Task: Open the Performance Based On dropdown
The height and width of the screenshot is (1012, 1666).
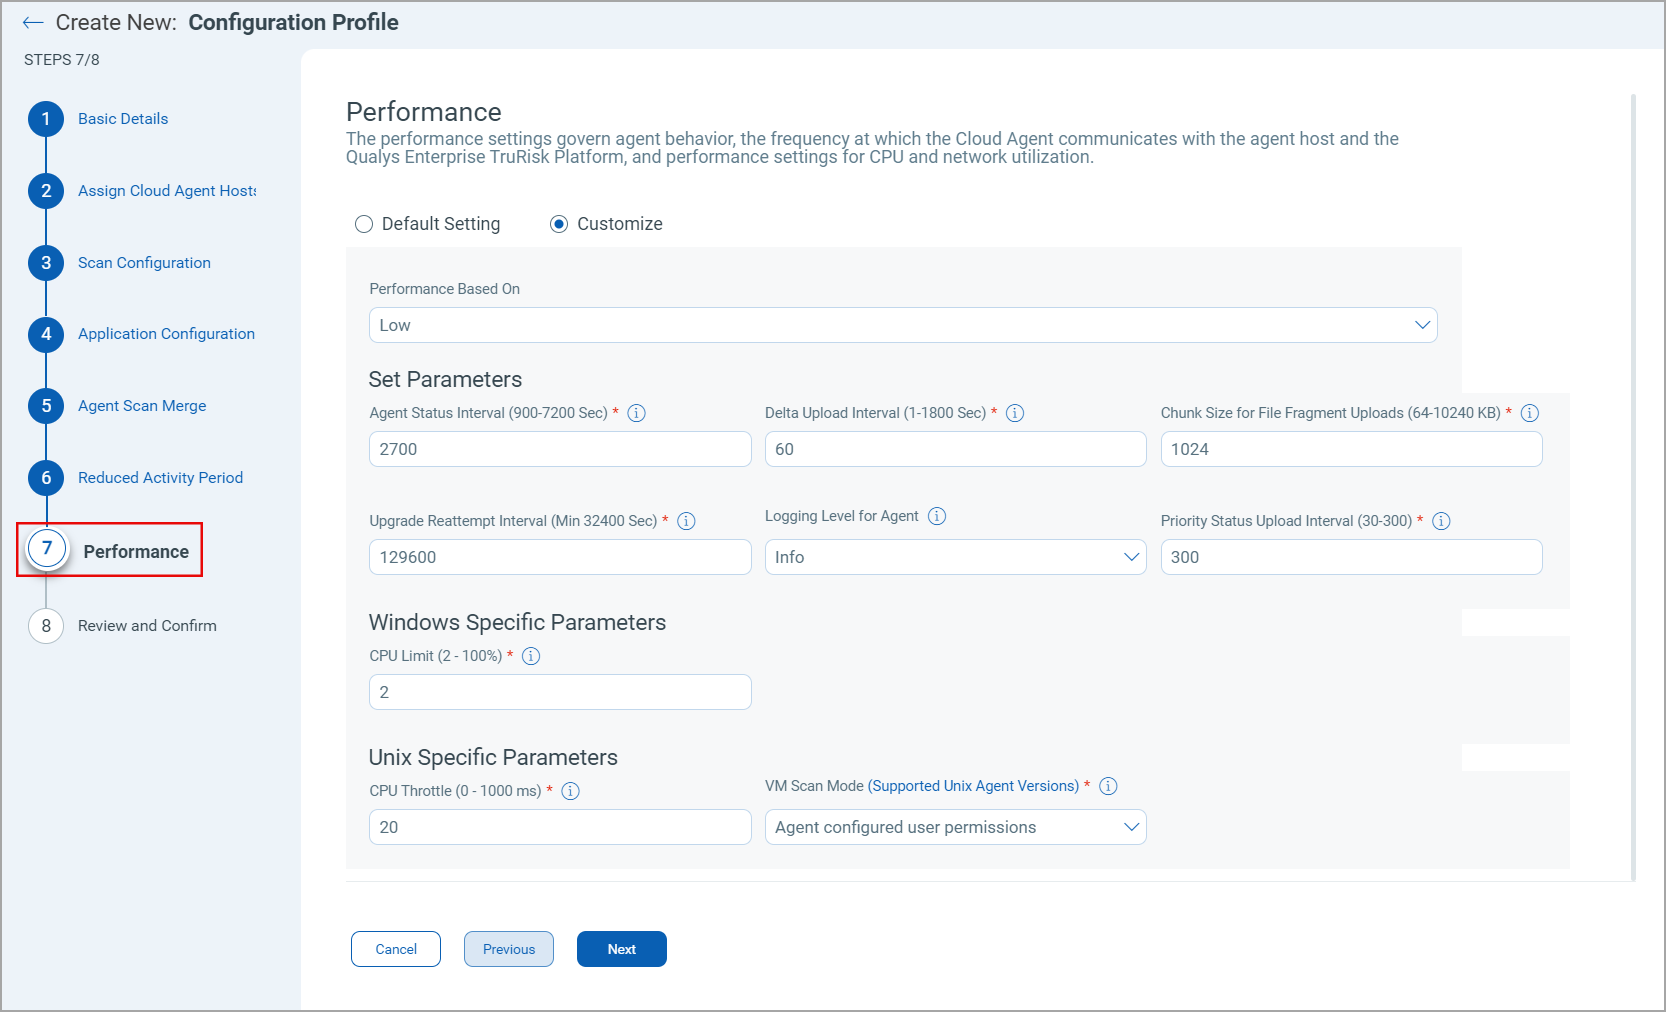Action: pos(903,325)
